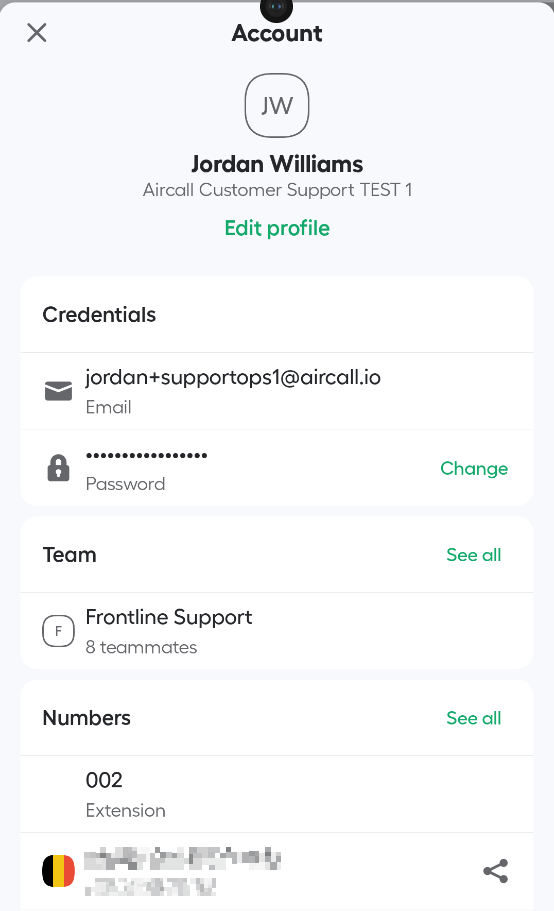Screen dimensions: 554x911
Task: Click the Credentials section header
Action: 99,314
